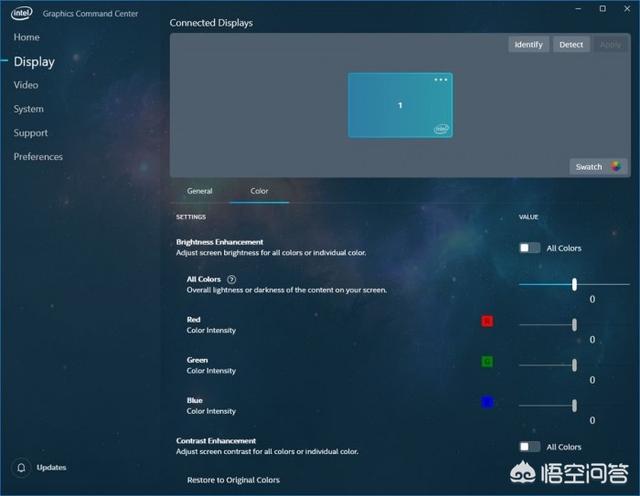Click the All Colors brightness slider handle
Viewport: 640px width, 496px height.
tap(574, 285)
